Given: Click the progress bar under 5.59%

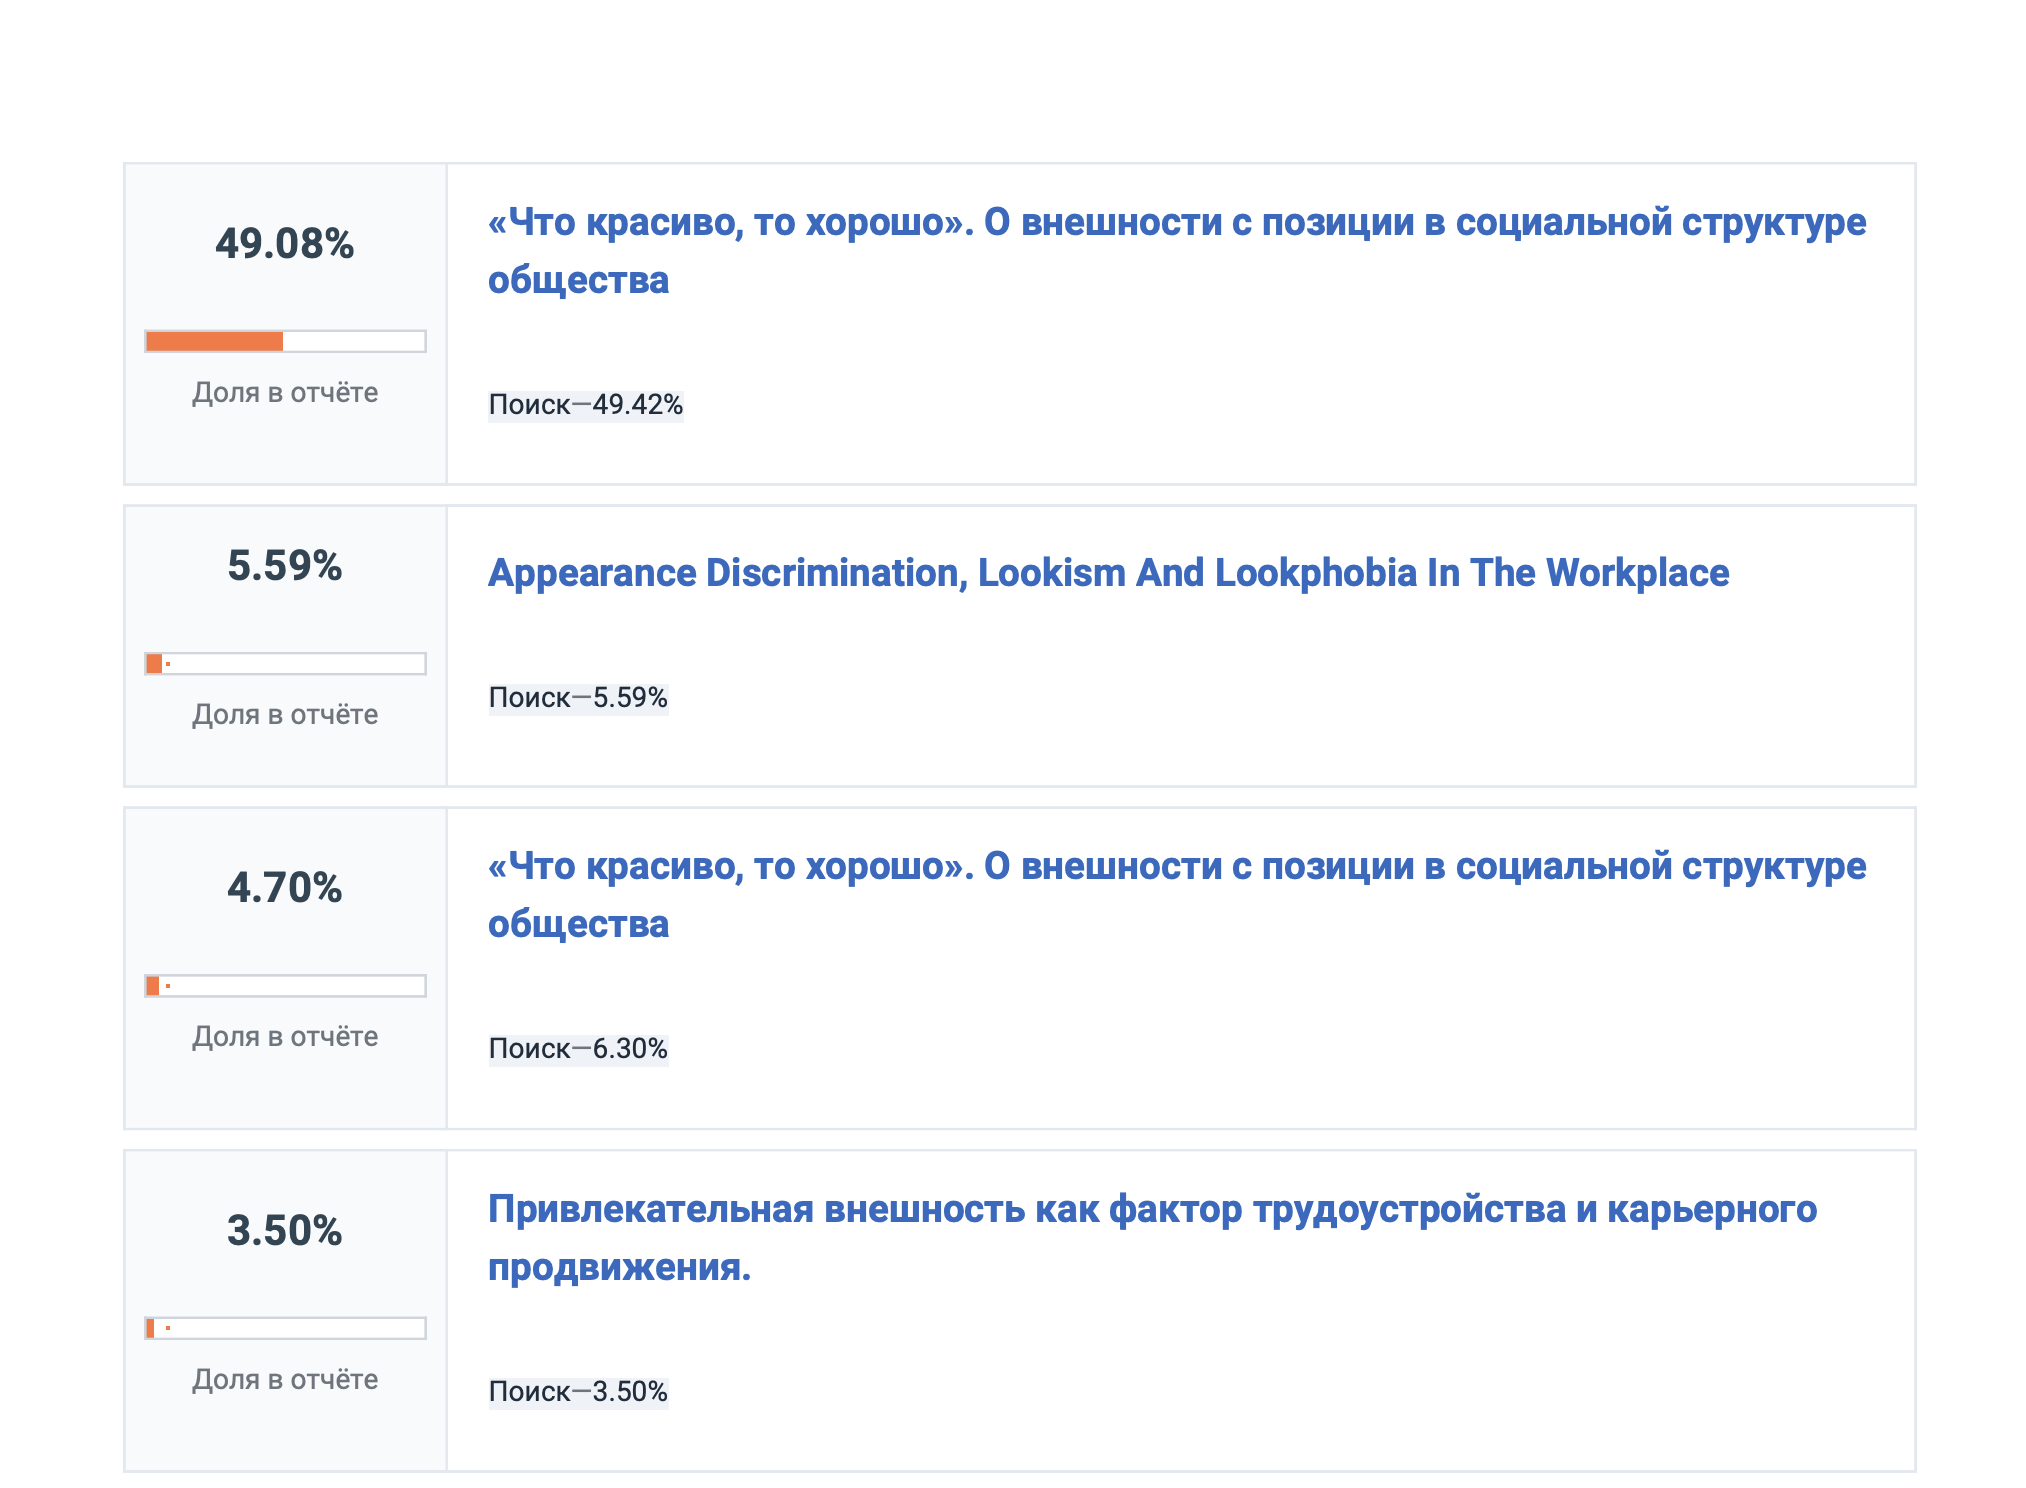Looking at the screenshot, I should click(x=285, y=662).
